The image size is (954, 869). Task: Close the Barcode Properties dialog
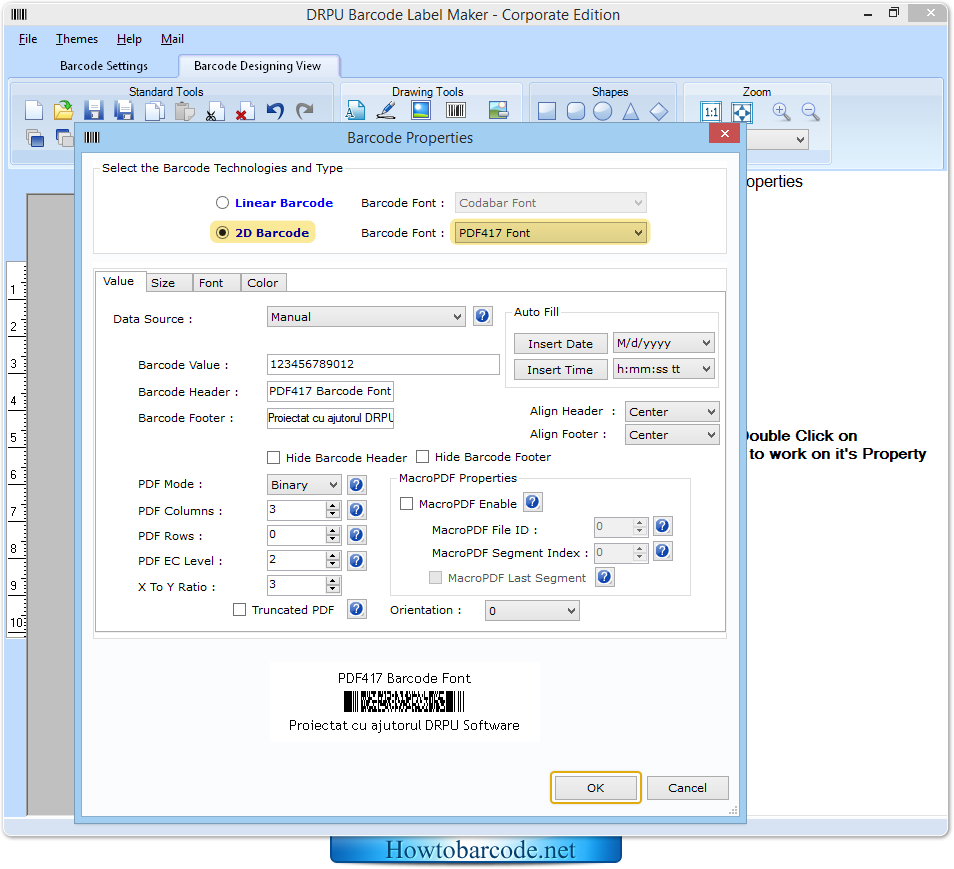coord(725,133)
